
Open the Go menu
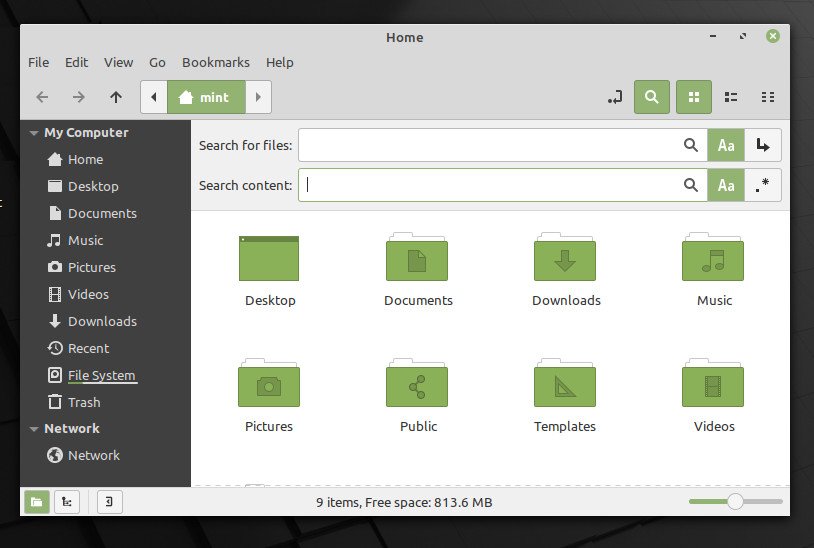[x=157, y=62]
